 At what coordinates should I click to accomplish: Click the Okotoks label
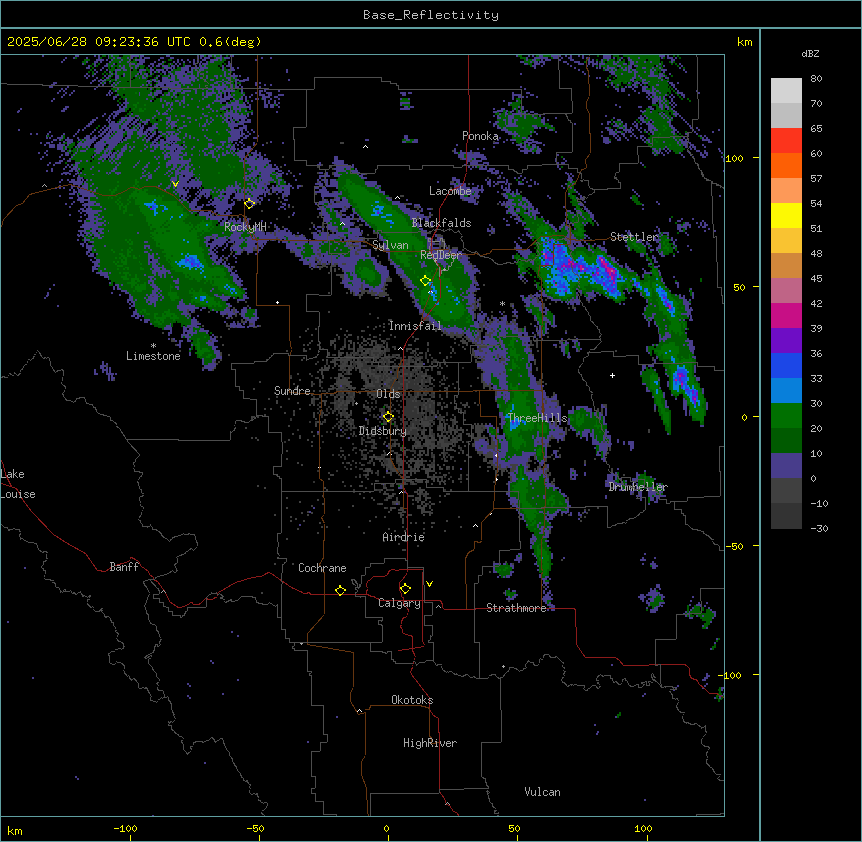tap(412, 700)
